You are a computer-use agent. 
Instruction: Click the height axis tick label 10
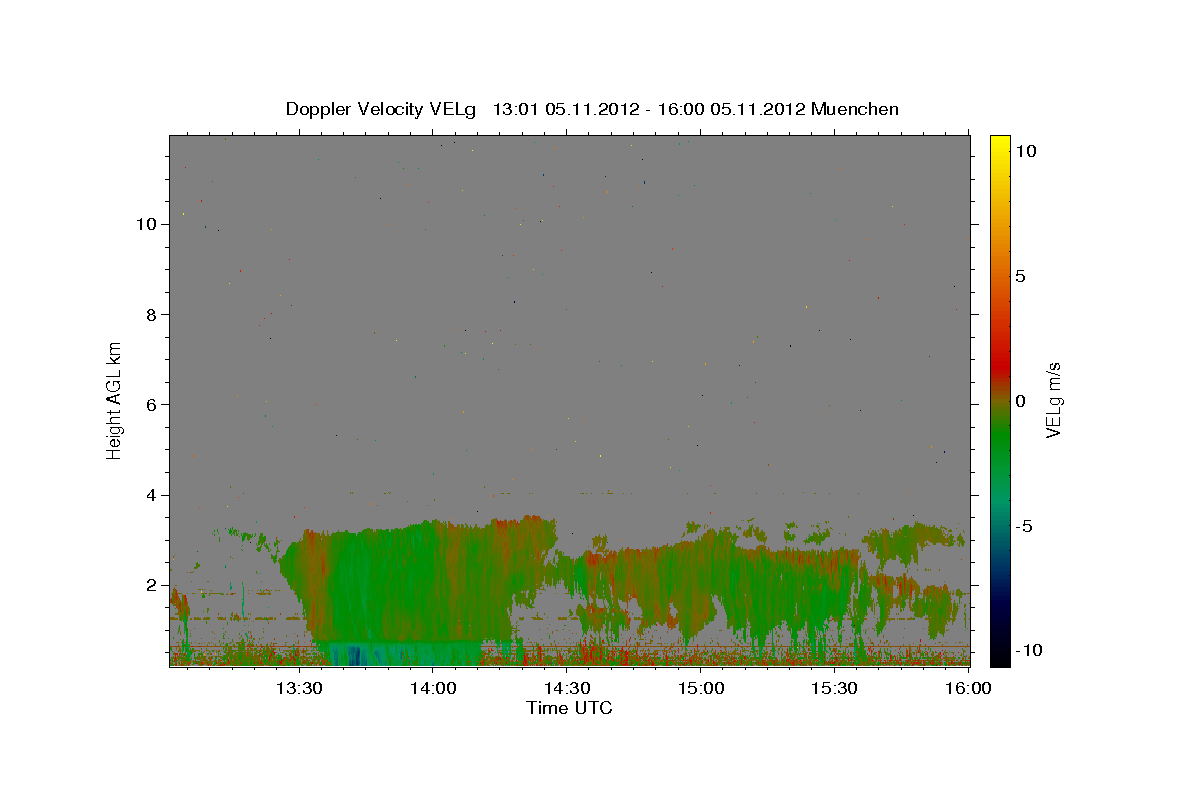[146, 224]
